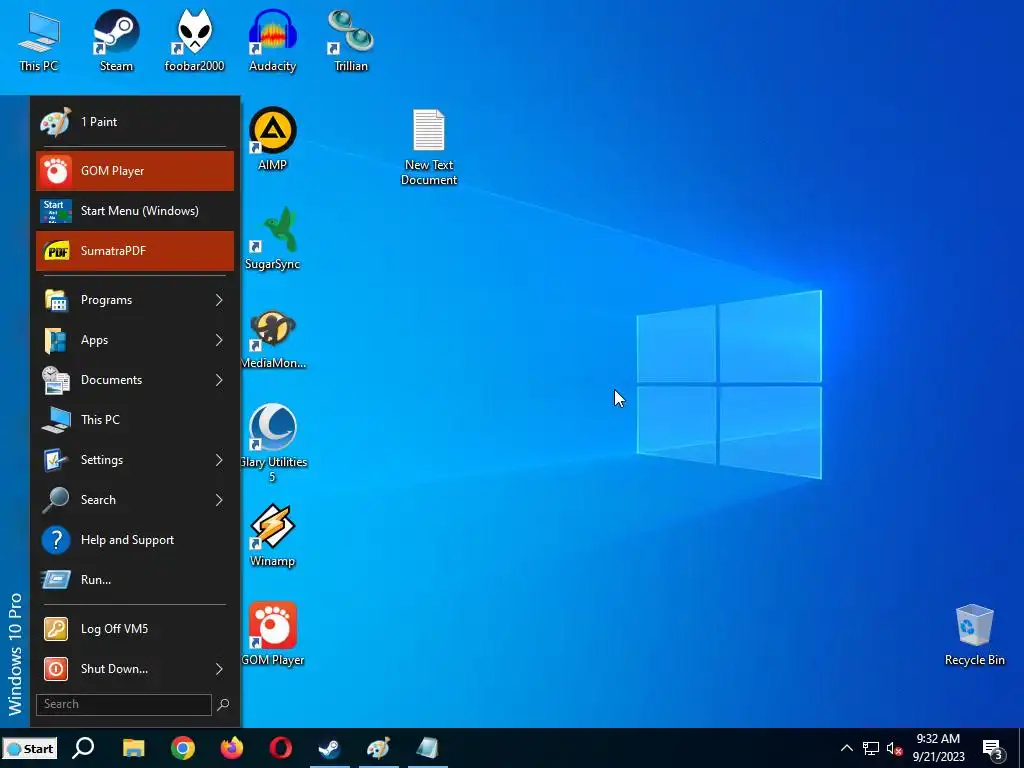Open This PC in the start menu

[135, 420]
